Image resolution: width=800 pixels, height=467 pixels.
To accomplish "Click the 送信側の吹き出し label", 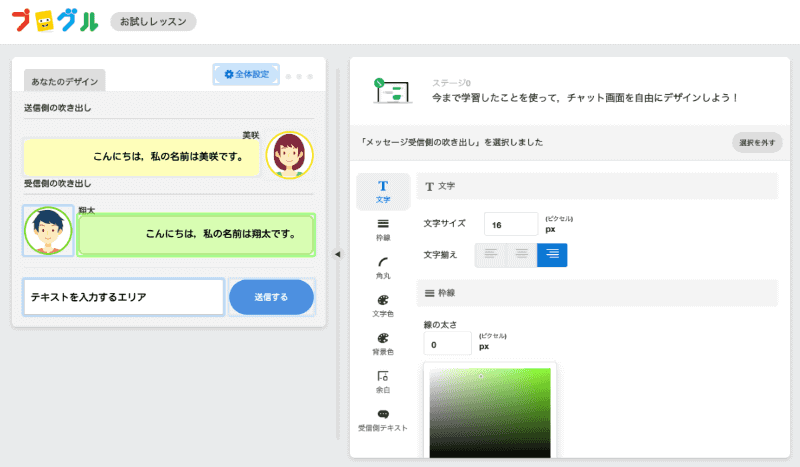I will click(x=58, y=108).
